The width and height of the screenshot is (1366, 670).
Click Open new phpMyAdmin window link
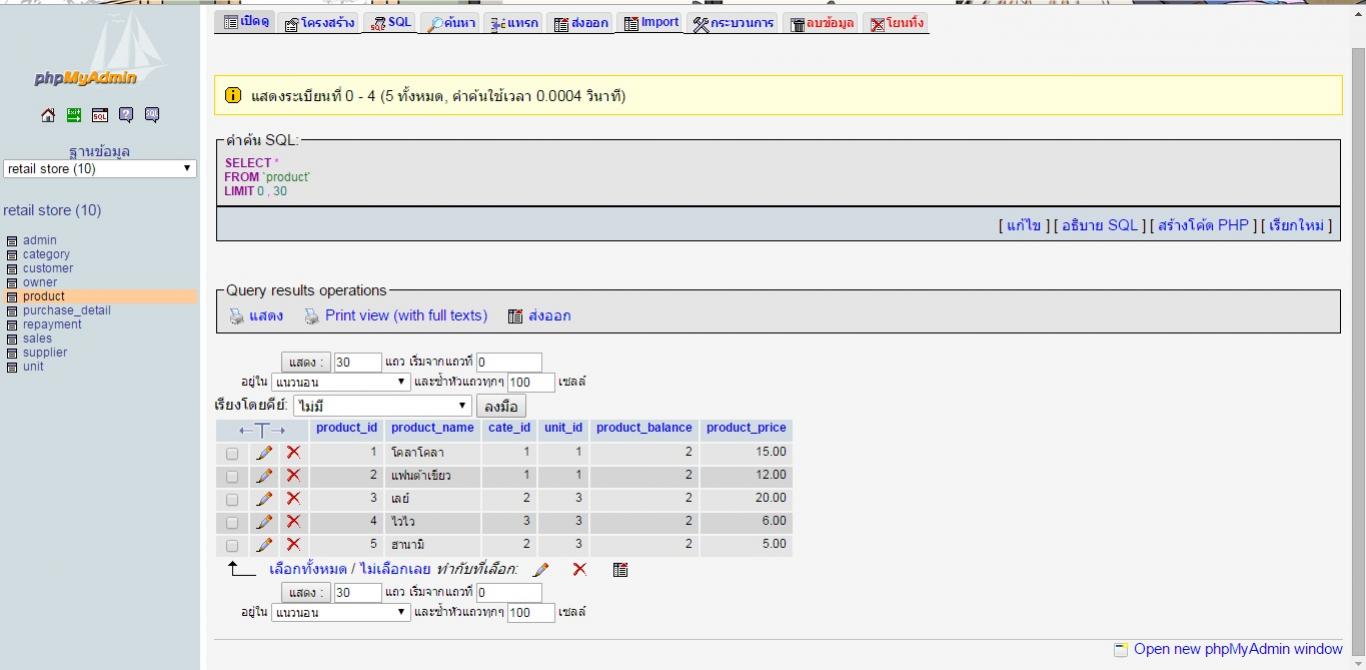click(1237, 649)
